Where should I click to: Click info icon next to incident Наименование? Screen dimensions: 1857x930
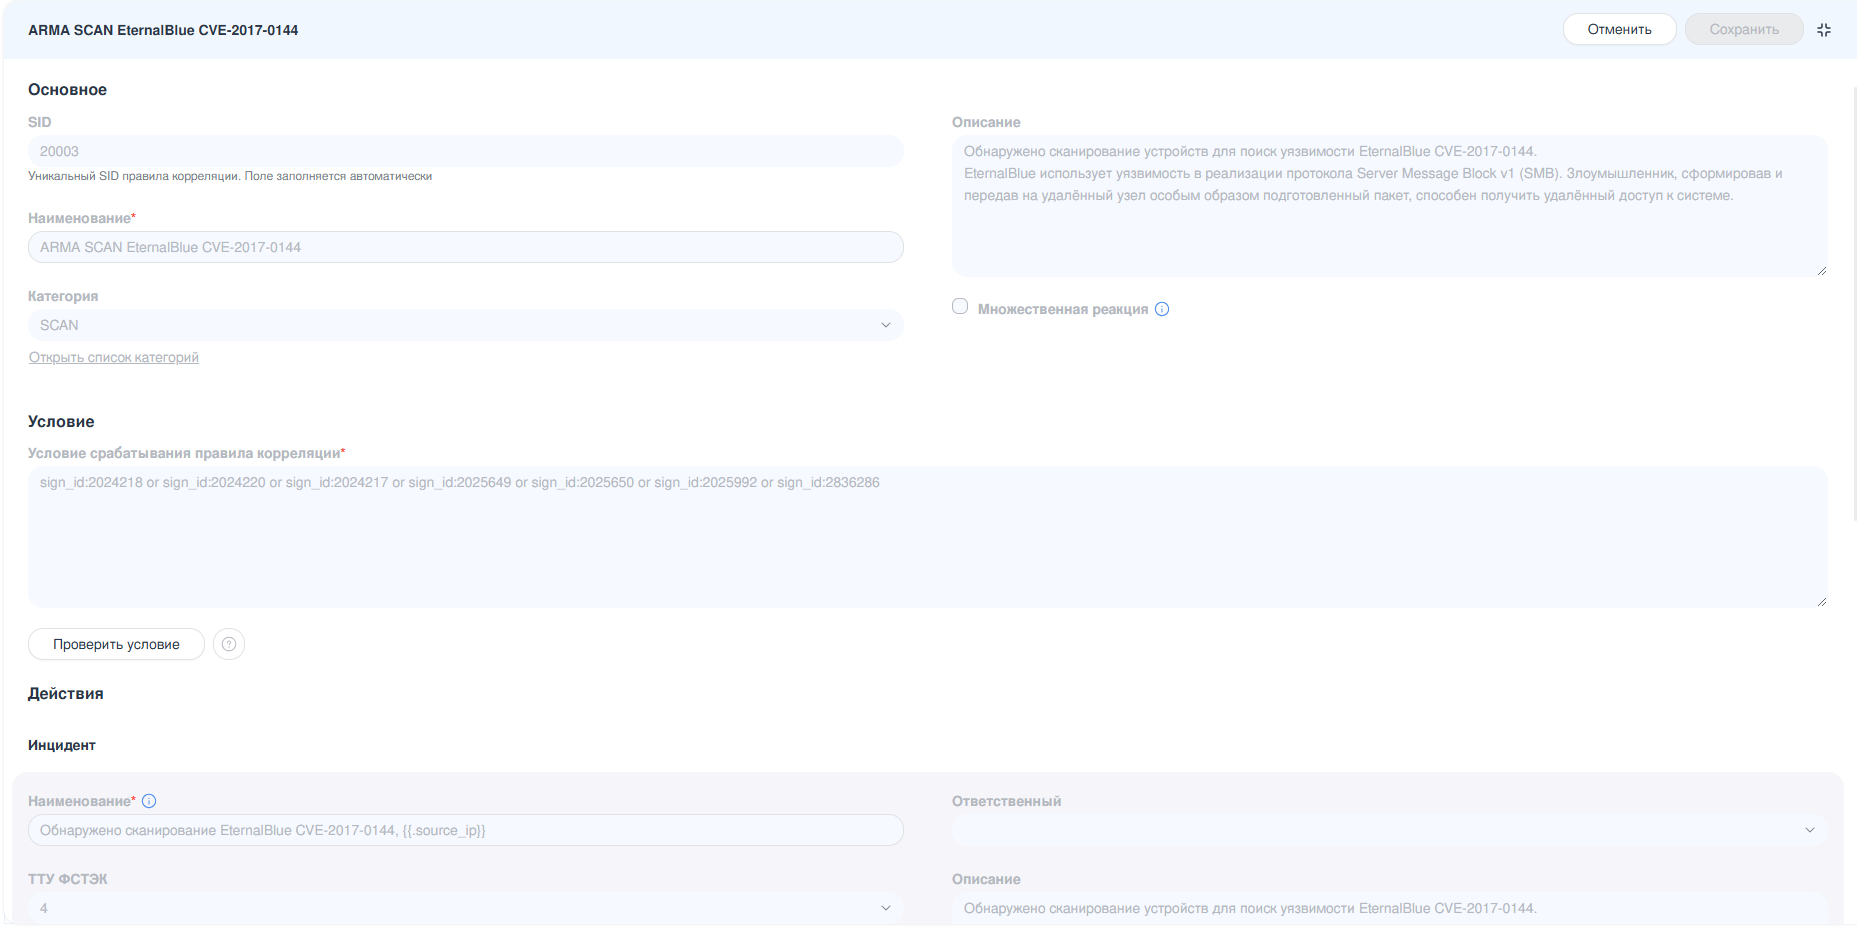tap(149, 801)
